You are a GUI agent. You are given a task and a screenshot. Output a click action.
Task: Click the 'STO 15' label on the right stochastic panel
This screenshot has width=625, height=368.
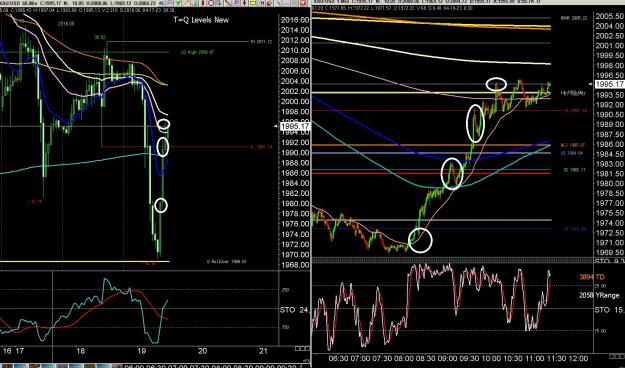(x=609, y=310)
